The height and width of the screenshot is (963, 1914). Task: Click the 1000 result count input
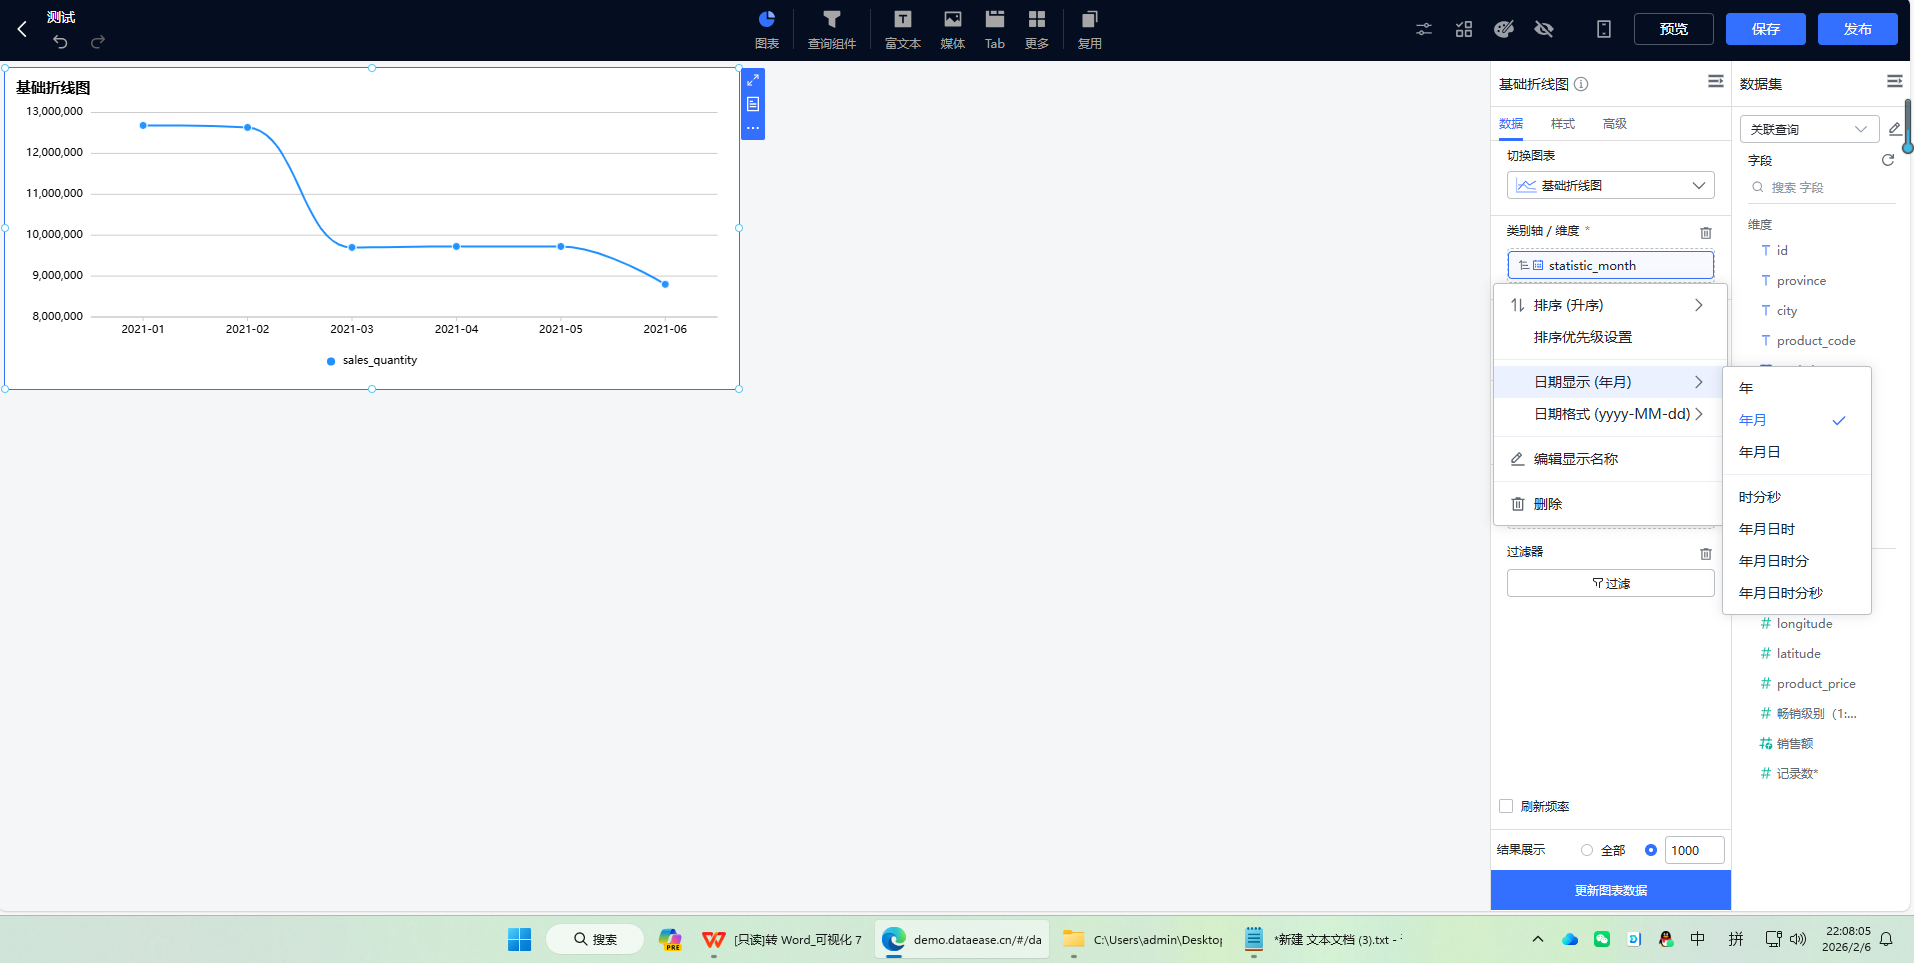(1695, 850)
